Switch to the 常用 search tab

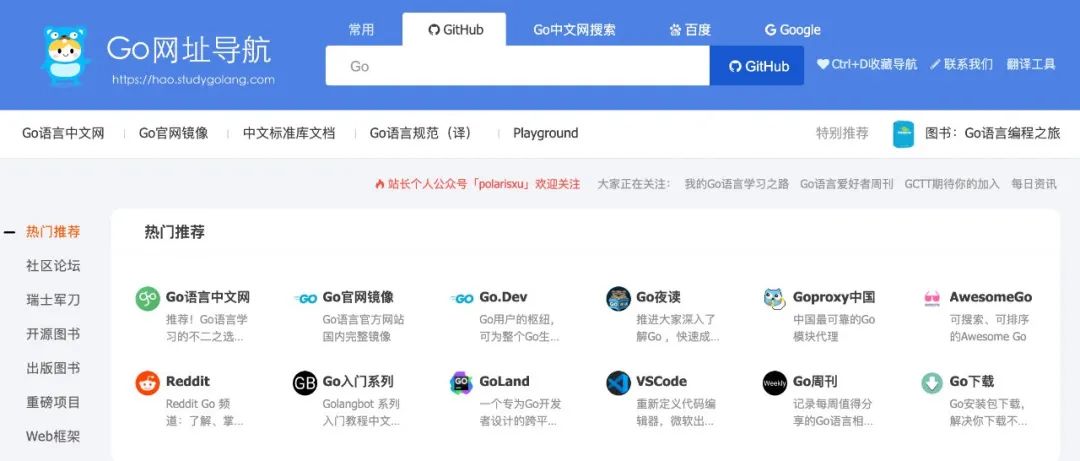(361, 30)
